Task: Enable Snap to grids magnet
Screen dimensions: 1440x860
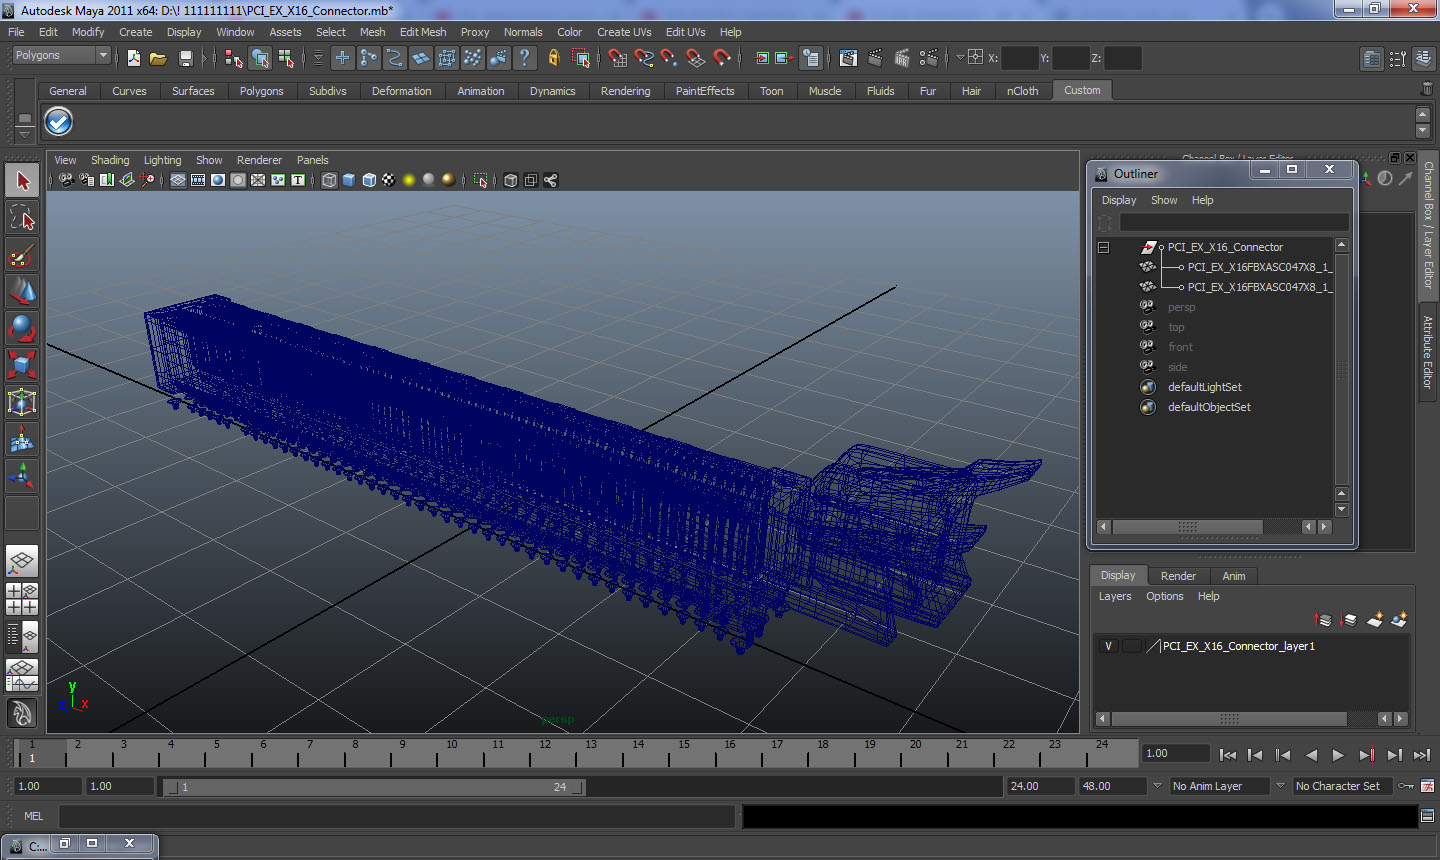Action: [x=618, y=58]
